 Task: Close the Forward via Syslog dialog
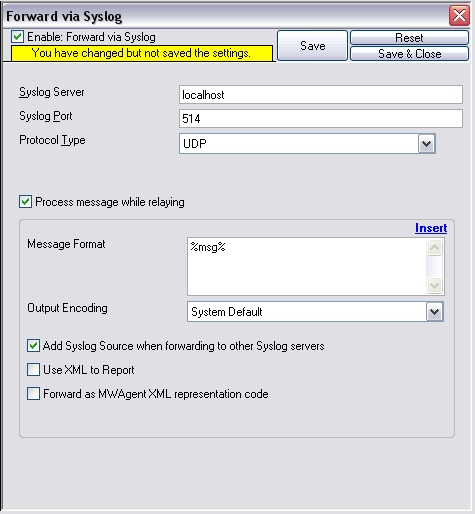(x=459, y=15)
